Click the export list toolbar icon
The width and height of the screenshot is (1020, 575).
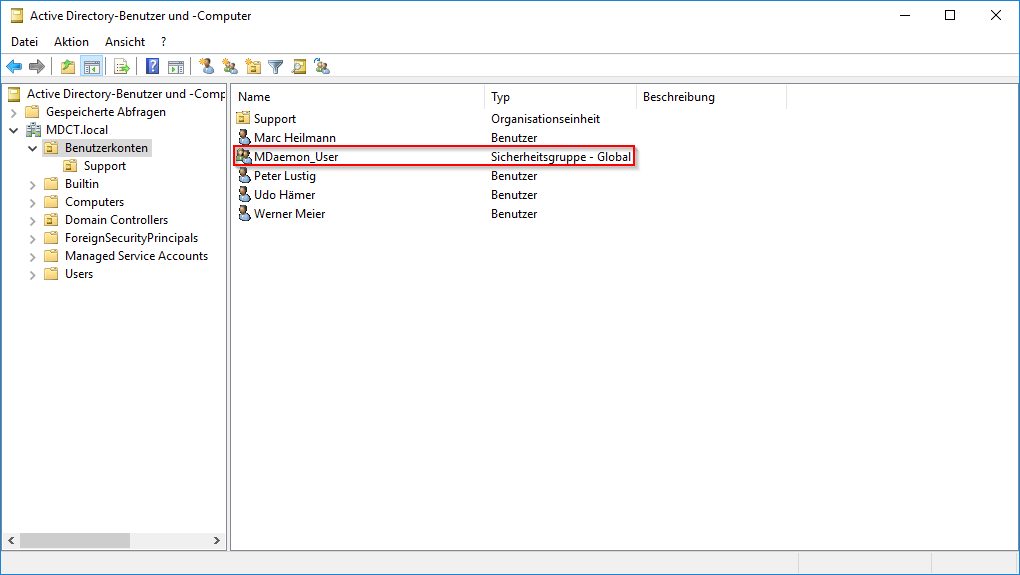click(122, 67)
